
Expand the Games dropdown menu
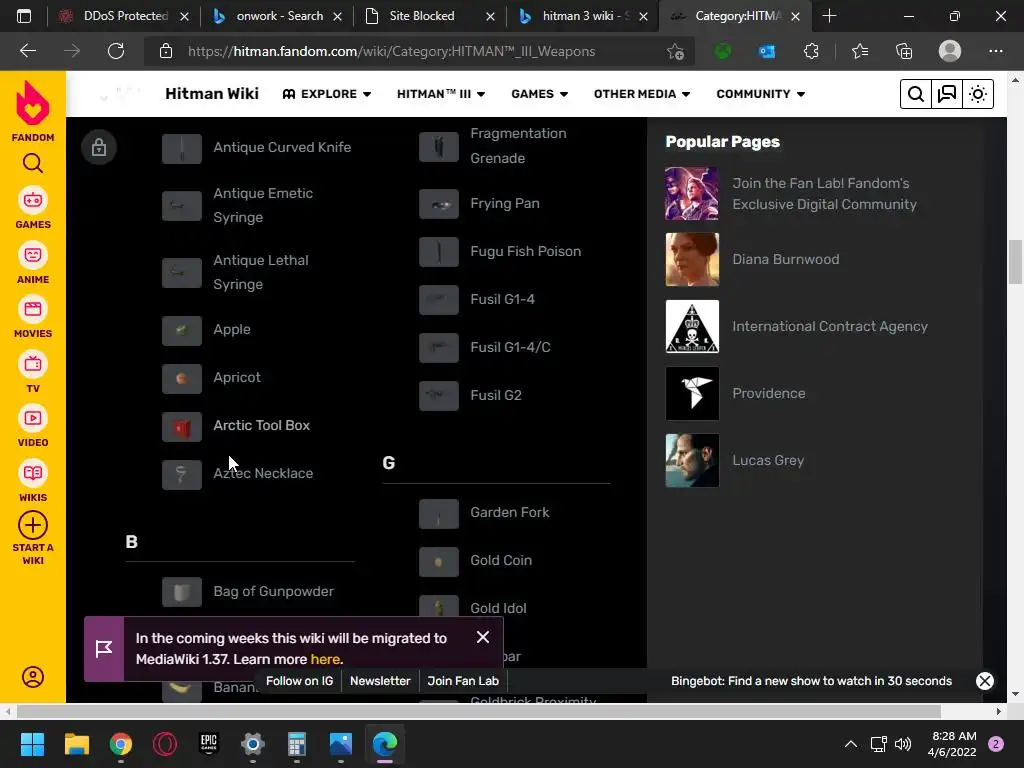pyautogui.click(x=539, y=94)
